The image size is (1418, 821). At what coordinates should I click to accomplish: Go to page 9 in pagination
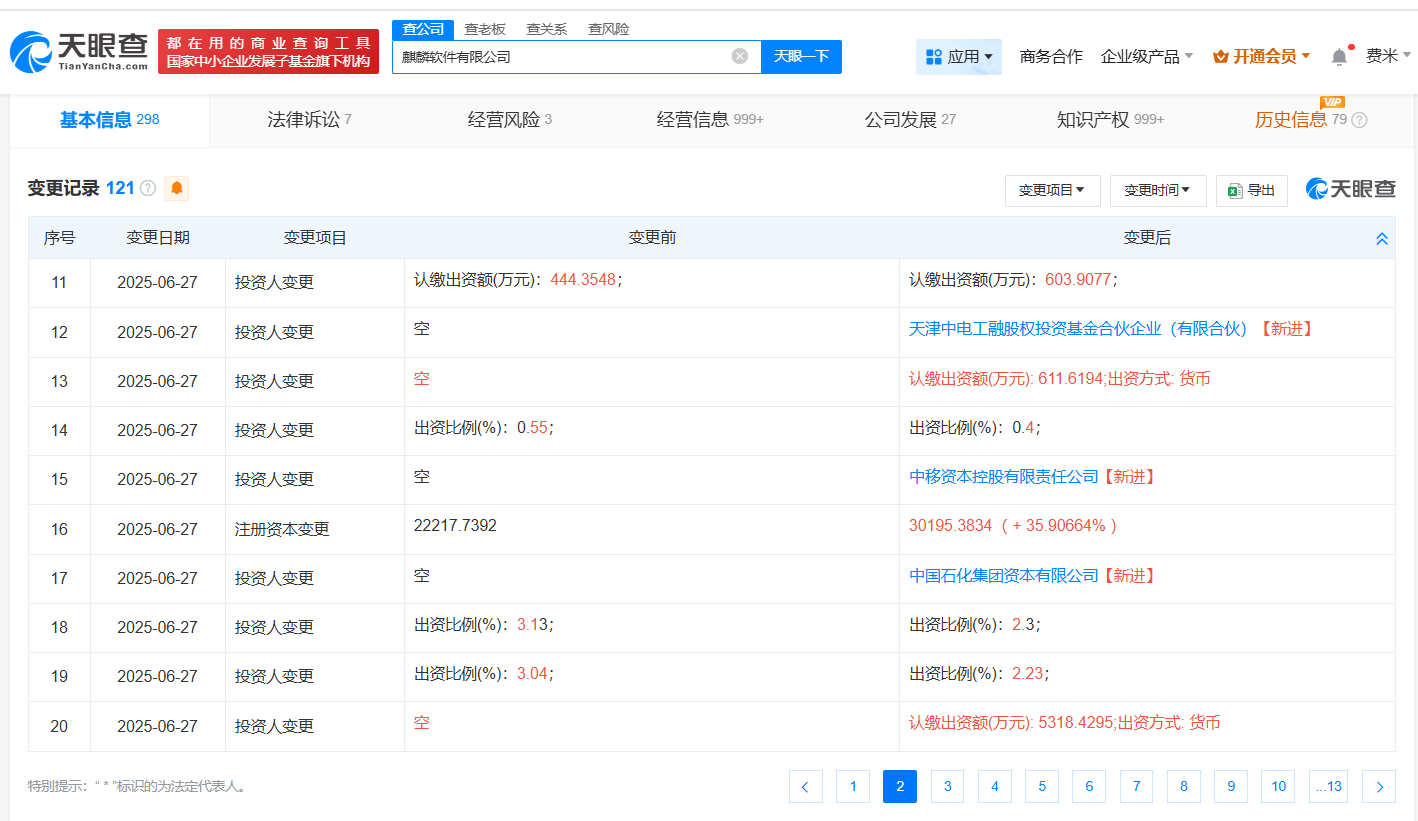click(x=1231, y=787)
